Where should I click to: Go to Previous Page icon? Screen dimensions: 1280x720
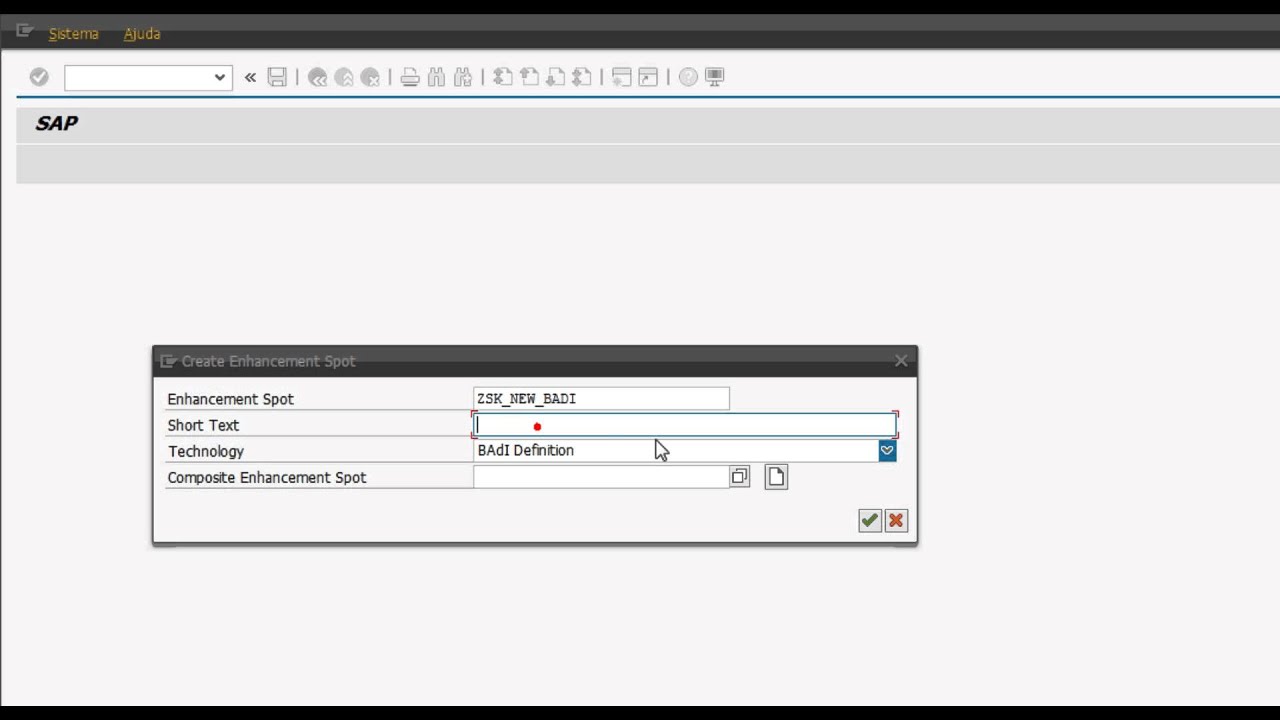click(529, 77)
